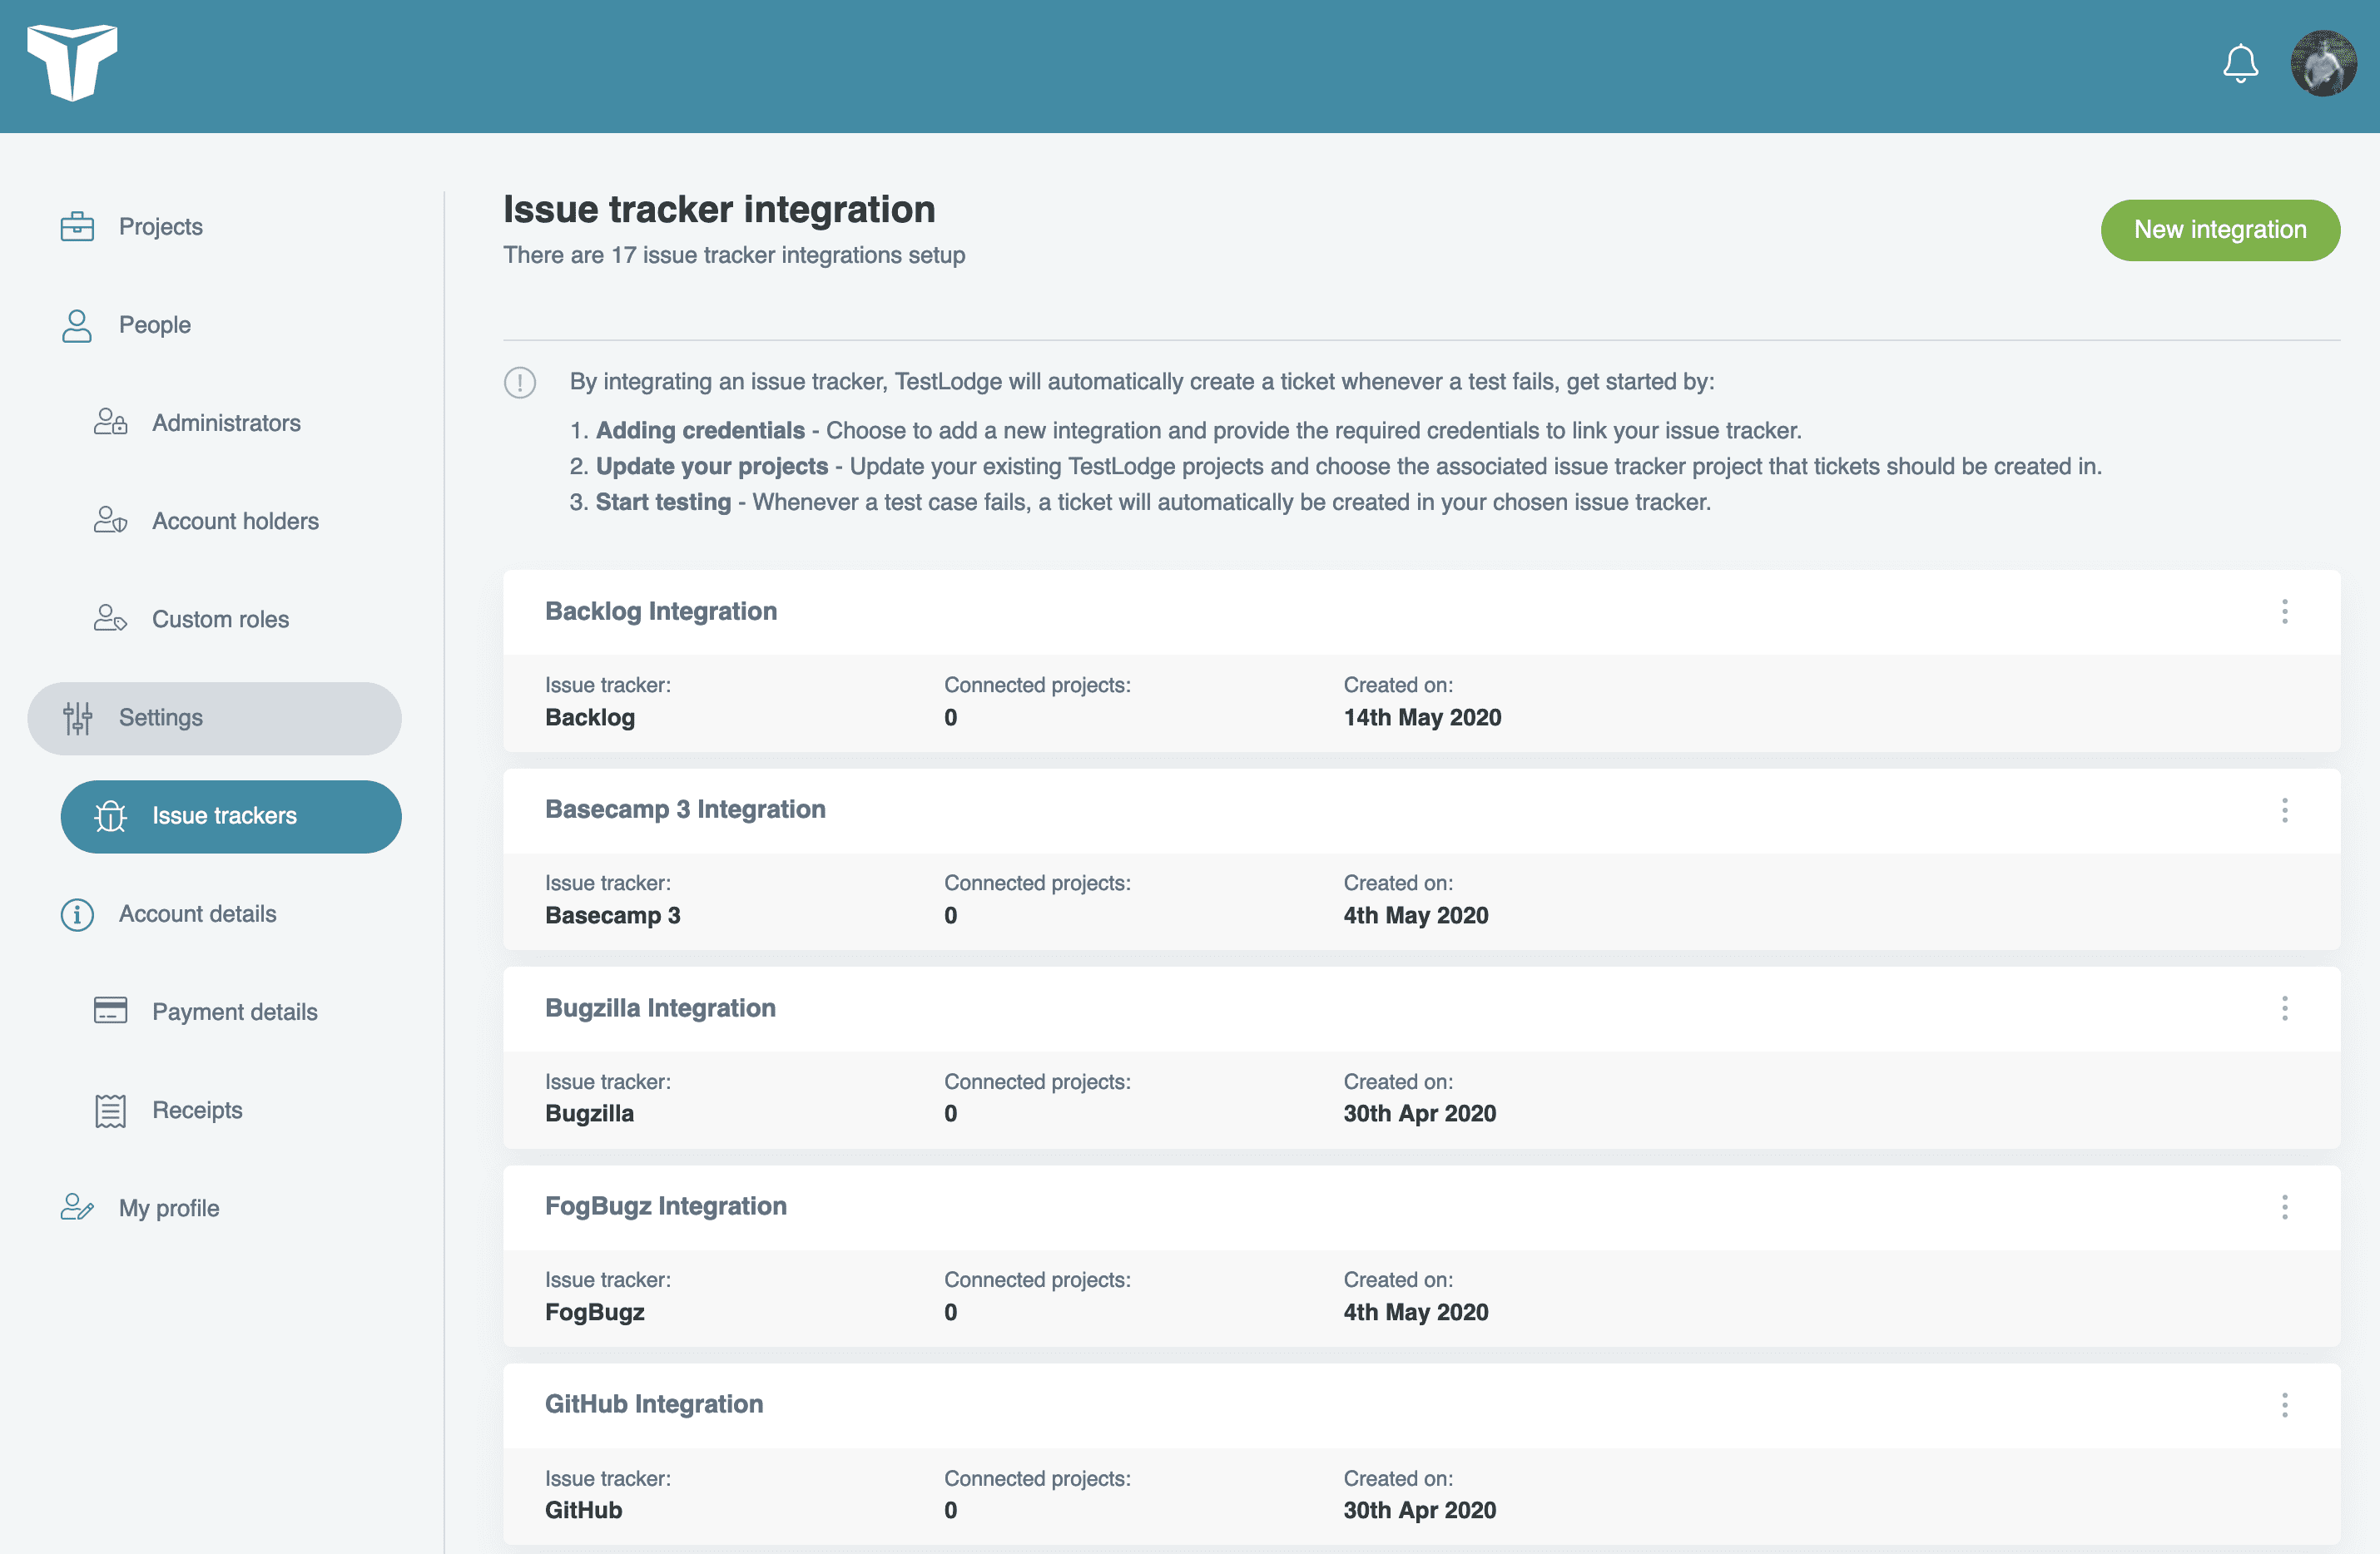2380x1554 pixels.
Task: Click the Backlog Integration title
Action: pos(661,611)
